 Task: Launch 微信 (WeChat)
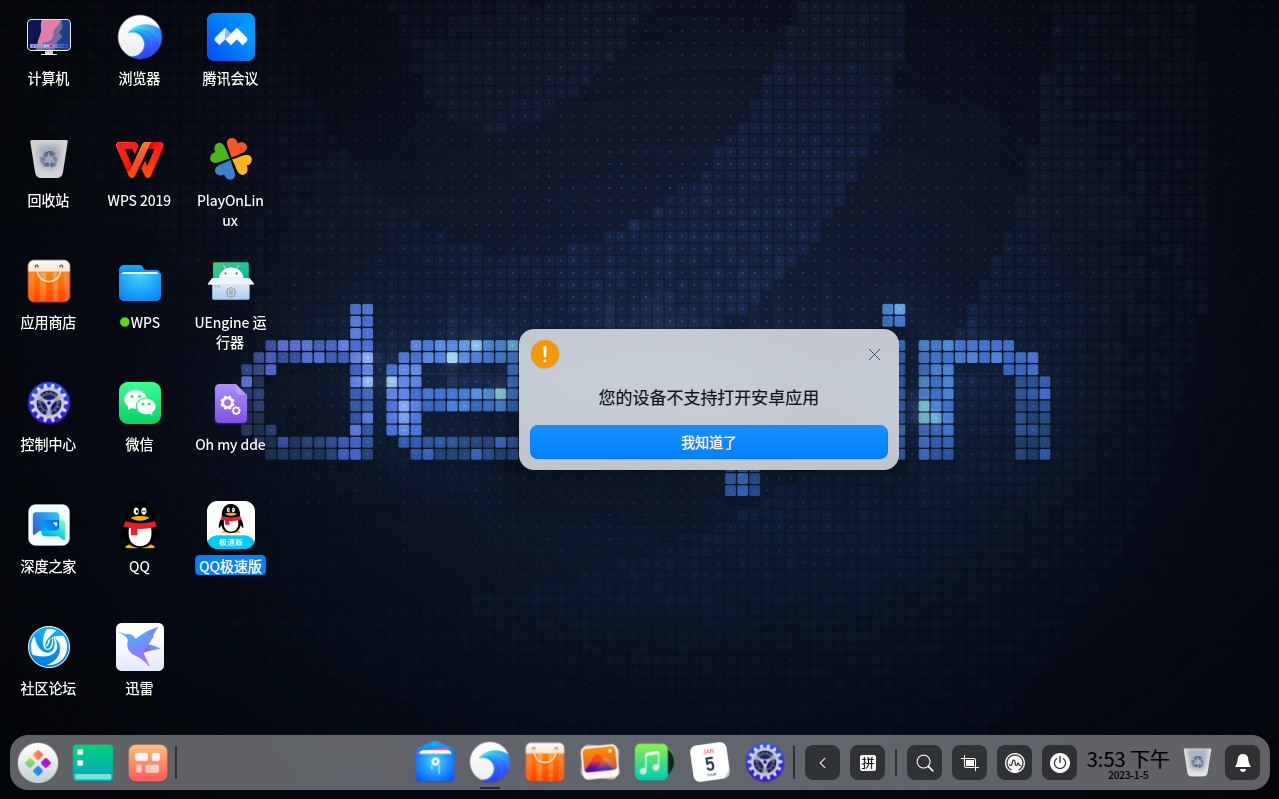pos(139,403)
